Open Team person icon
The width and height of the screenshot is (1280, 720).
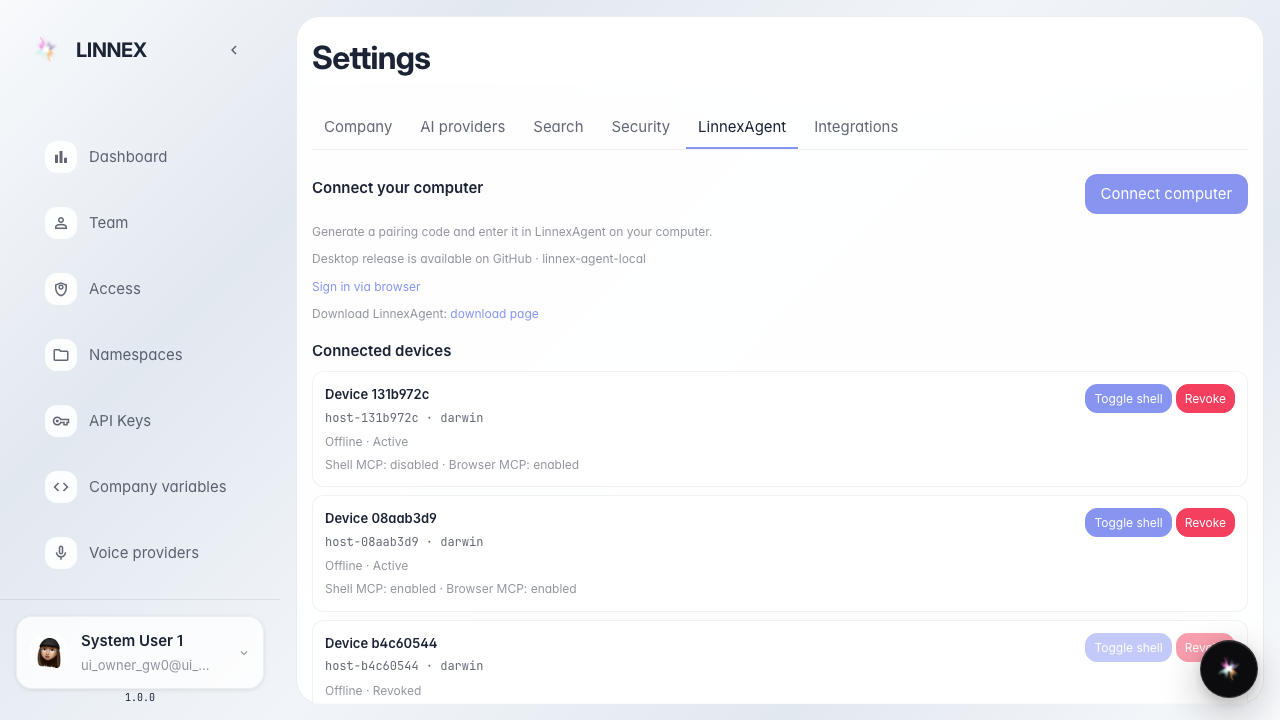pyautogui.click(x=61, y=223)
